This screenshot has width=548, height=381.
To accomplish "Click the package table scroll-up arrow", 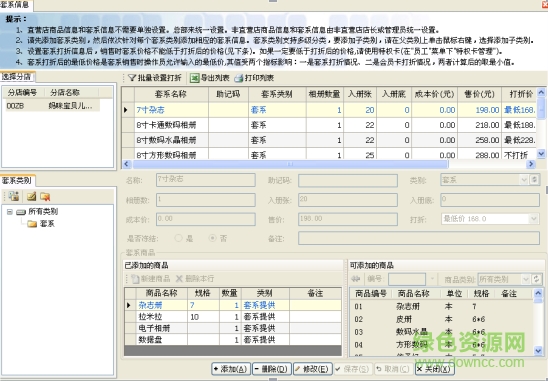I will (541, 92).
